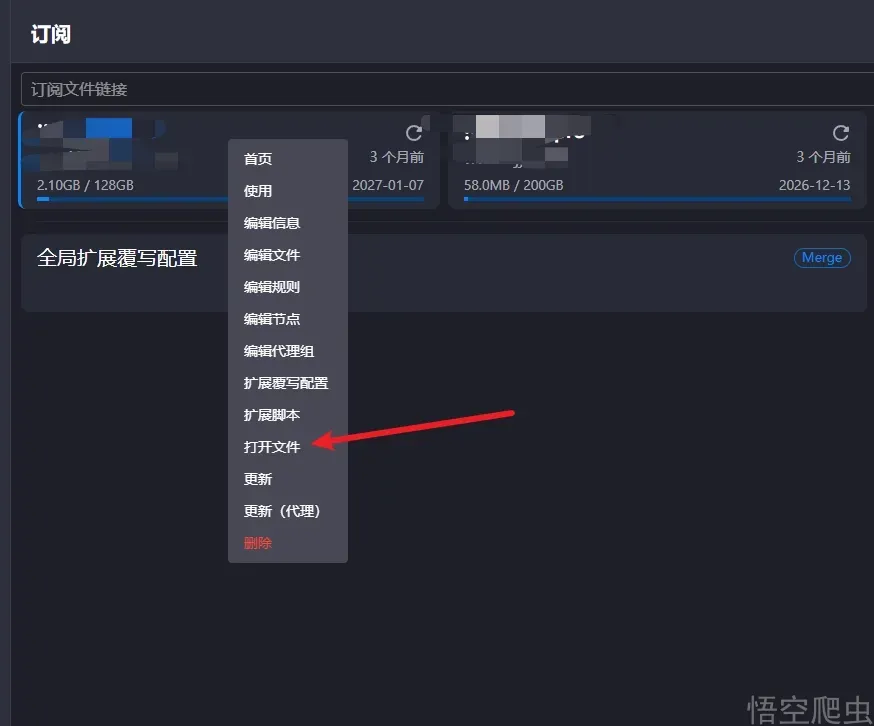Click 扩展覆写配置 in the context menu
Screen dimensions: 874x726
[x=286, y=383]
